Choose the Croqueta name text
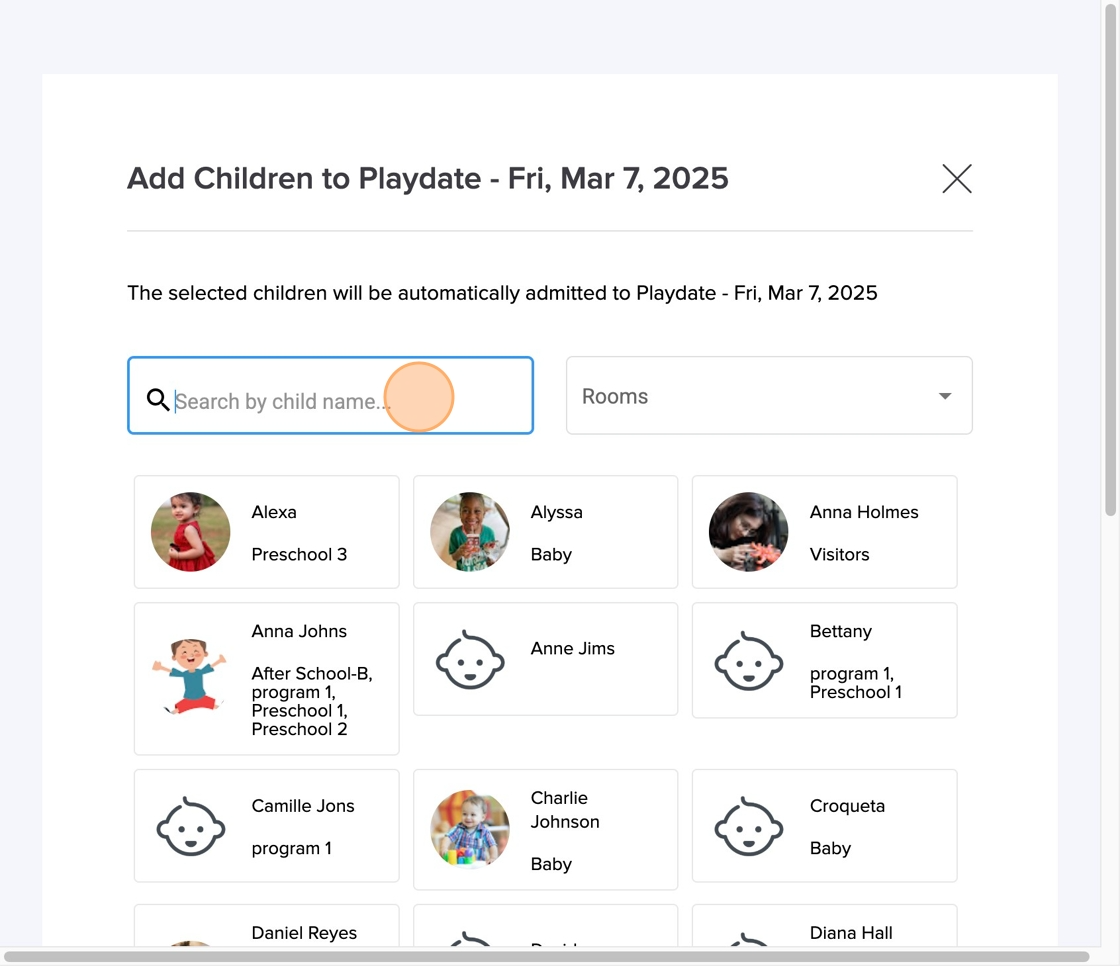This screenshot has height=966, width=1120. coord(847,806)
